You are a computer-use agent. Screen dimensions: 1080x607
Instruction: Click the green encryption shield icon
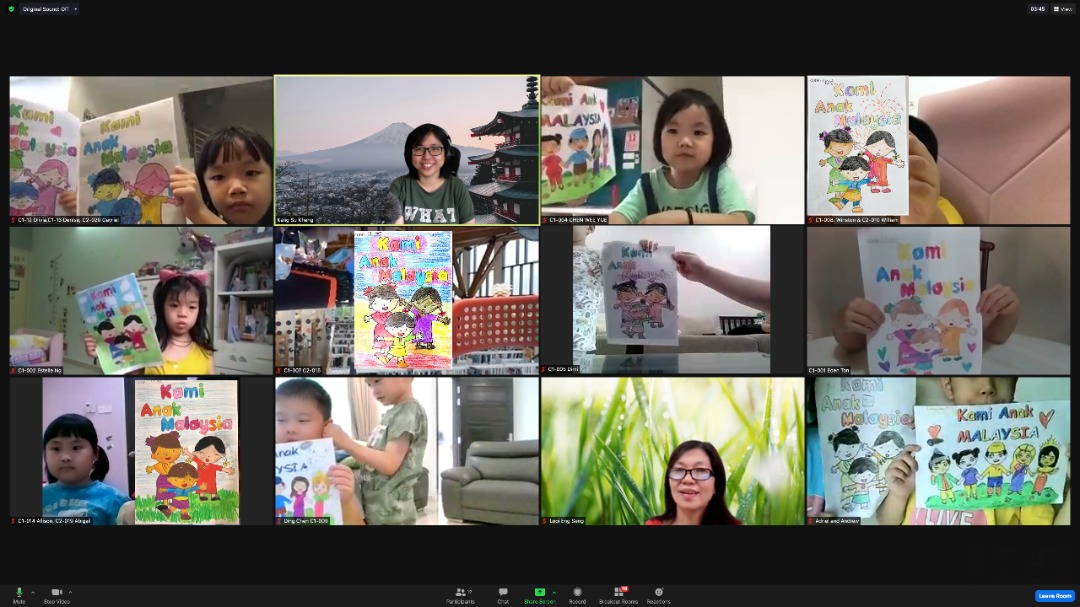pyautogui.click(x=11, y=9)
